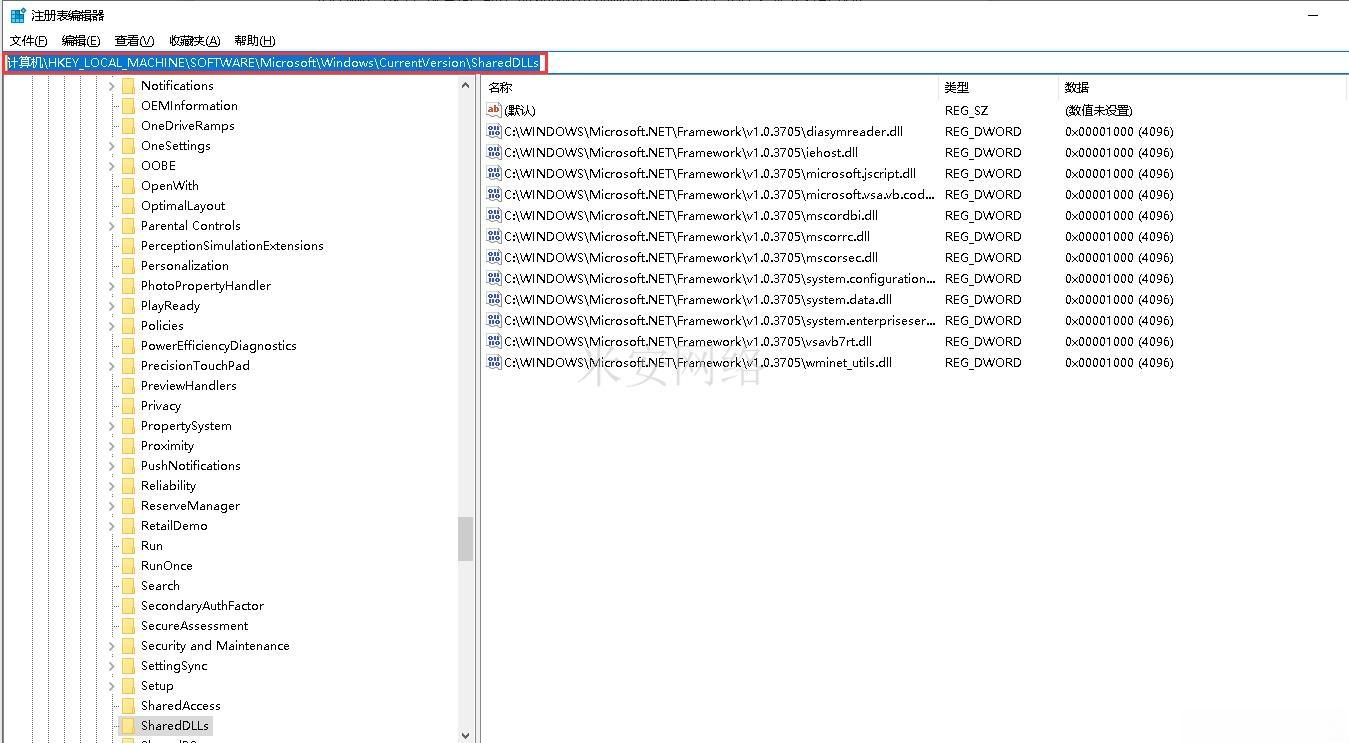Click the folder icon beside Personalization
This screenshot has width=1349, height=743.
(128, 266)
